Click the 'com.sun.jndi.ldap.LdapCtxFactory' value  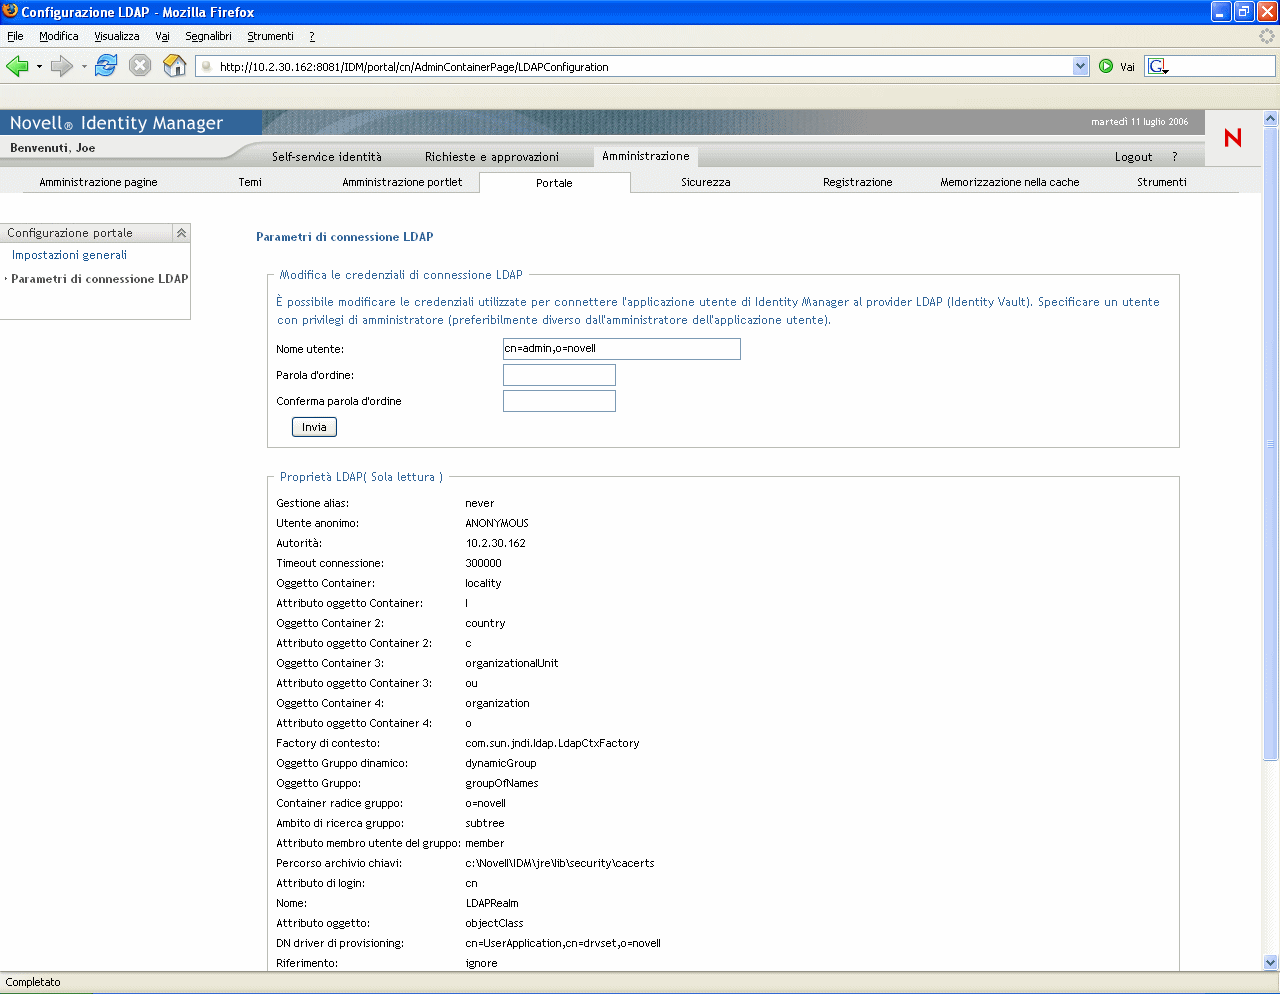click(x=552, y=743)
